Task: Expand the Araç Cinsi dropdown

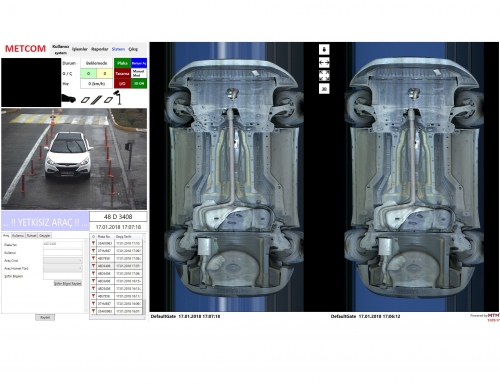Action: tap(63, 260)
